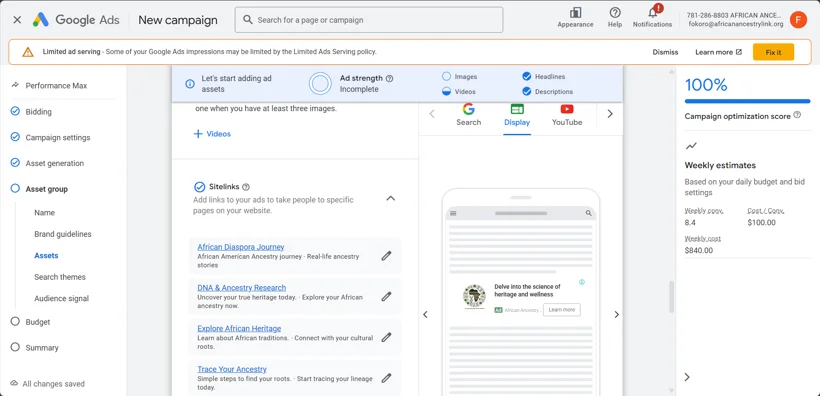The height and width of the screenshot is (396, 820).
Task: Dismiss the Limited ad serving banner
Action: (665, 52)
